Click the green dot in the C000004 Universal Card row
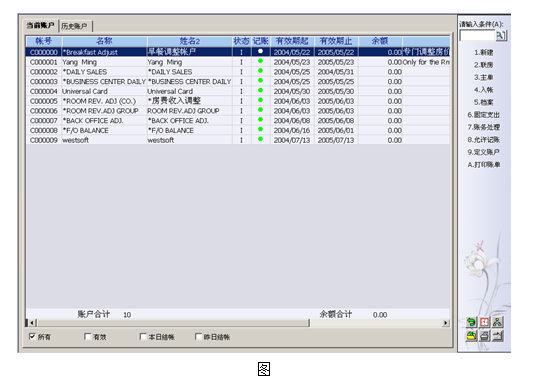The width and height of the screenshot is (538, 381). 260,90
